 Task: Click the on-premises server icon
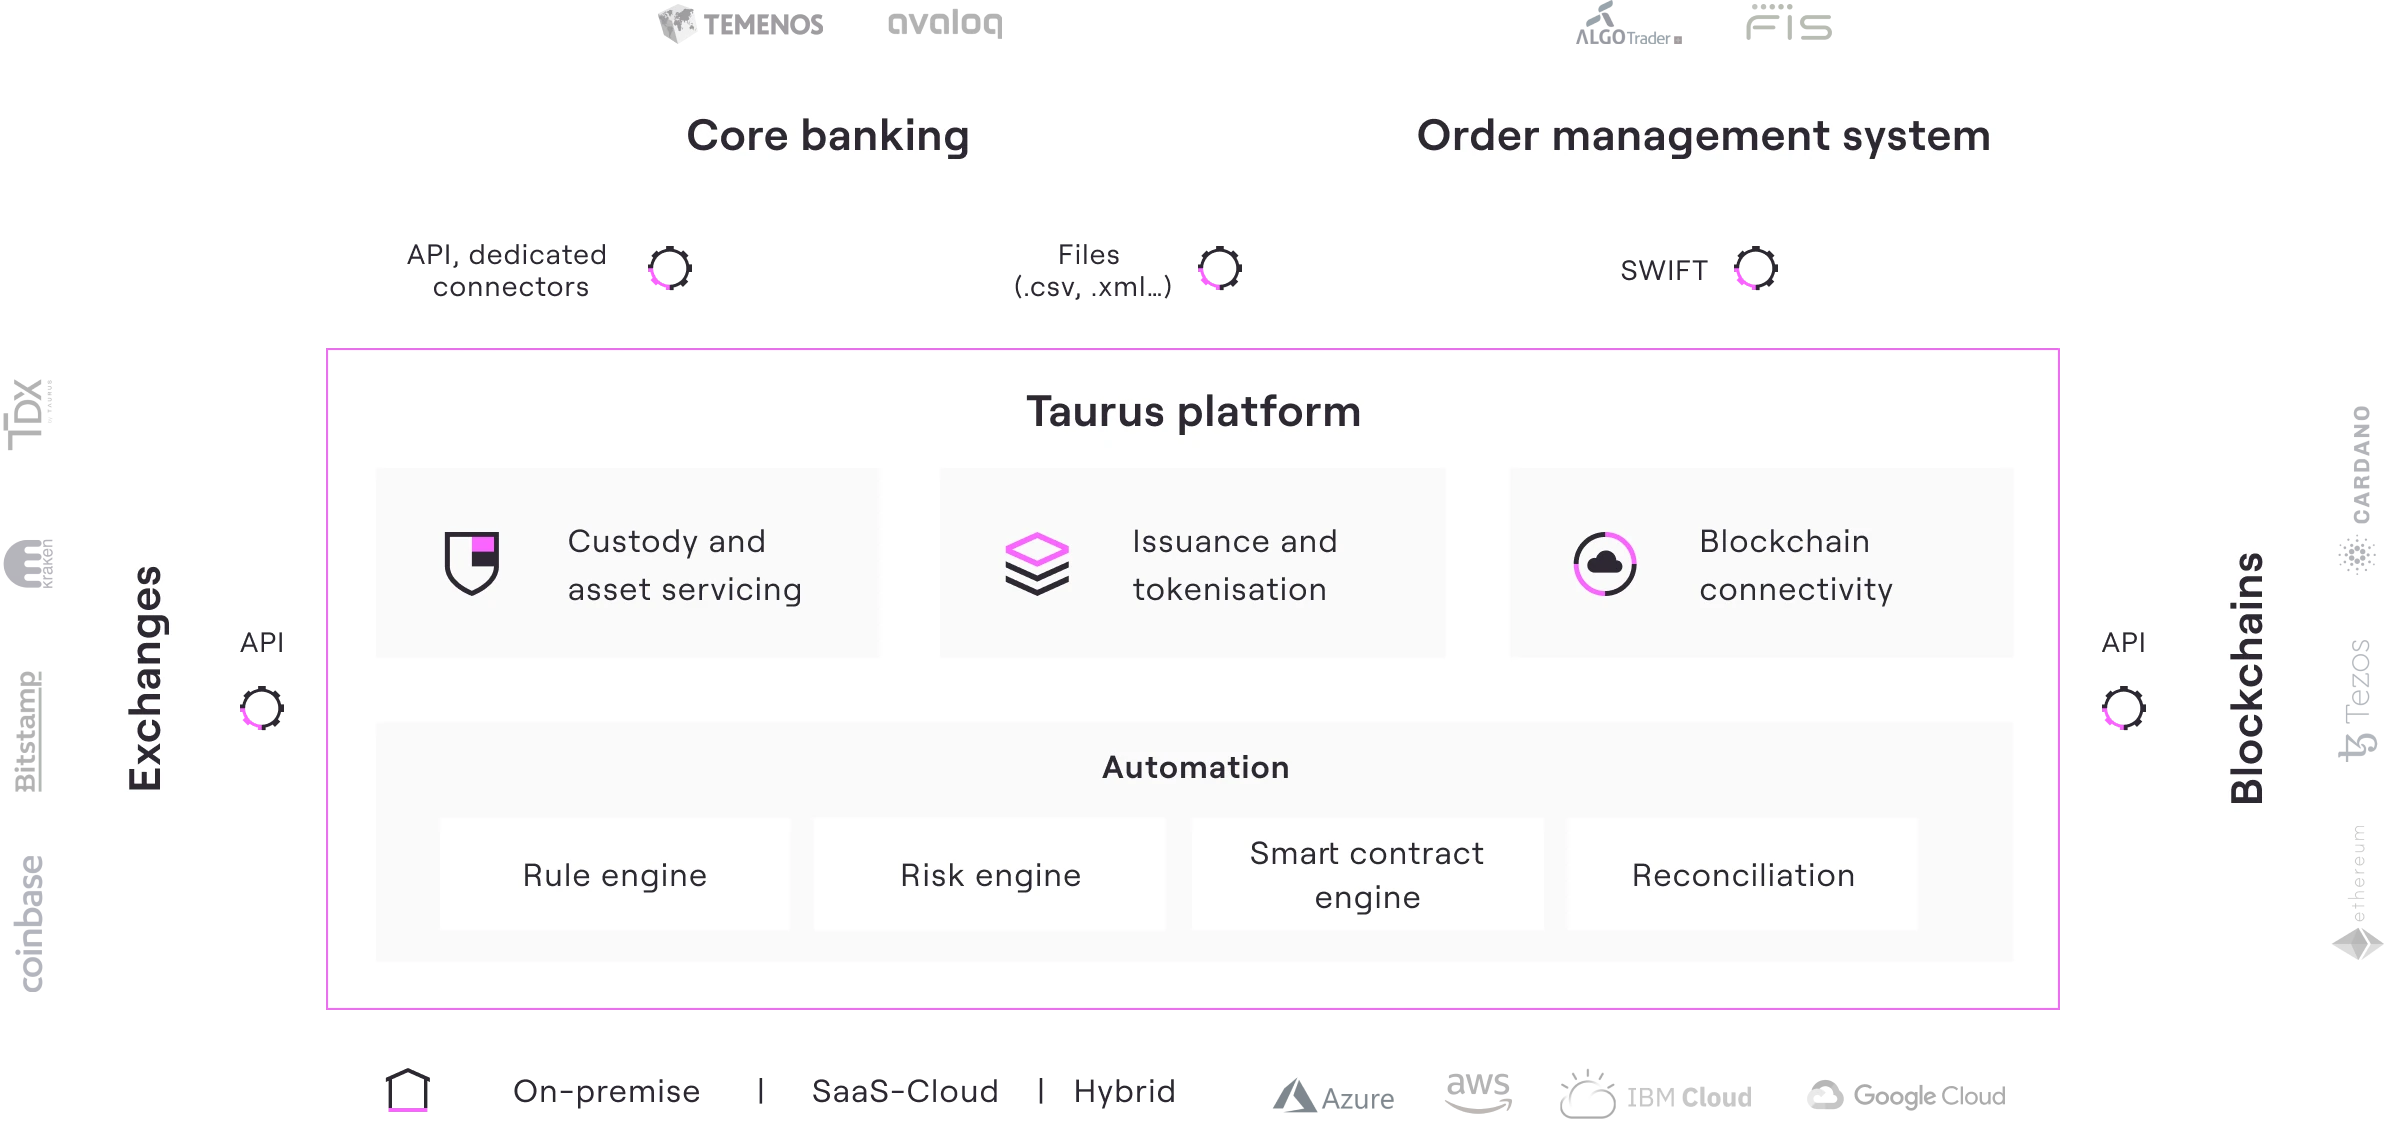pyautogui.click(x=408, y=1089)
